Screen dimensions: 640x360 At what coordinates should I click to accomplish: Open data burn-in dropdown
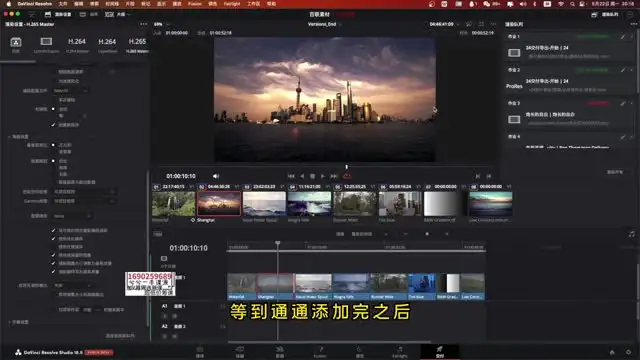[72, 216]
